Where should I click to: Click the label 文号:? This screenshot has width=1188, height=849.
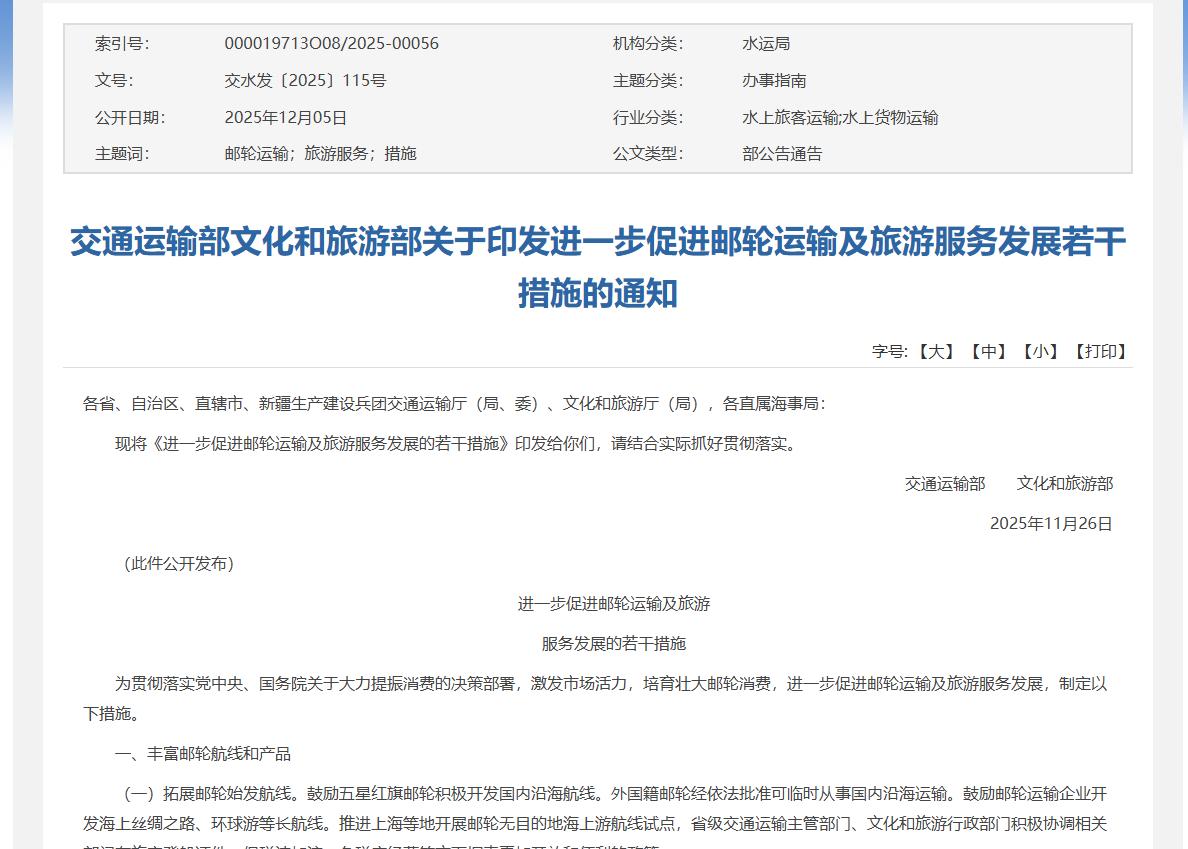click(x=114, y=80)
